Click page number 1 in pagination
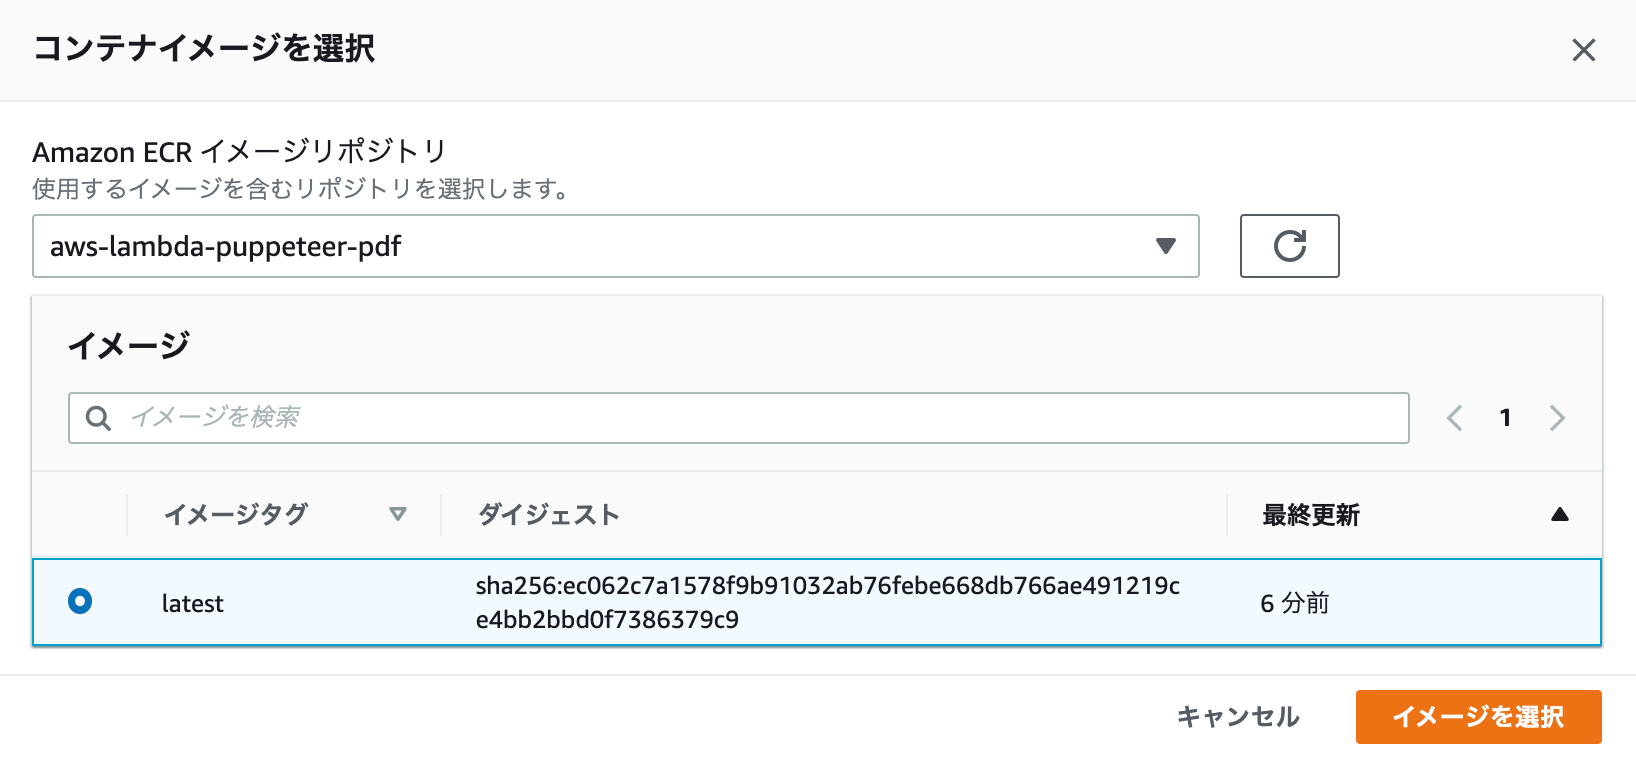1636x760 pixels. click(x=1505, y=418)
